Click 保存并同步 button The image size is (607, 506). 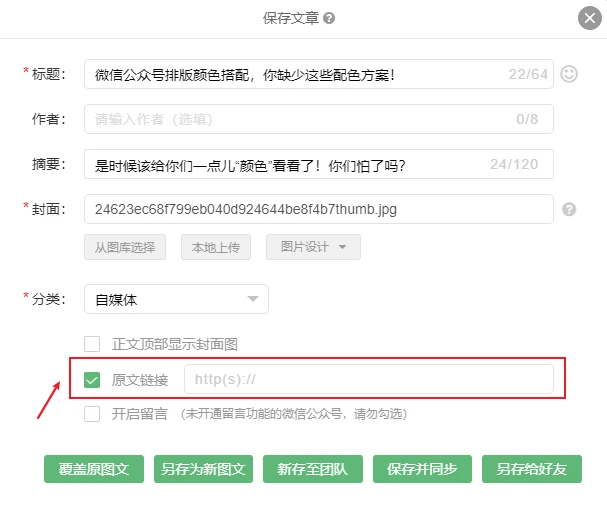(x=422, y=469)
